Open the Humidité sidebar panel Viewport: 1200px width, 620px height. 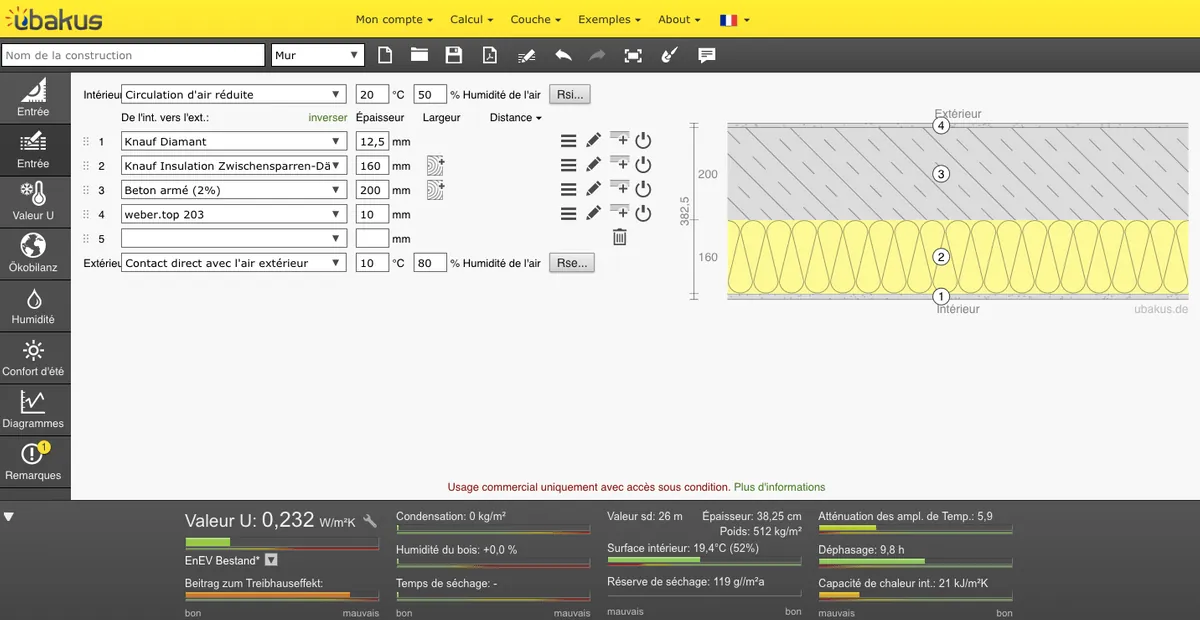pyautogui.click(x=33, y=305)
